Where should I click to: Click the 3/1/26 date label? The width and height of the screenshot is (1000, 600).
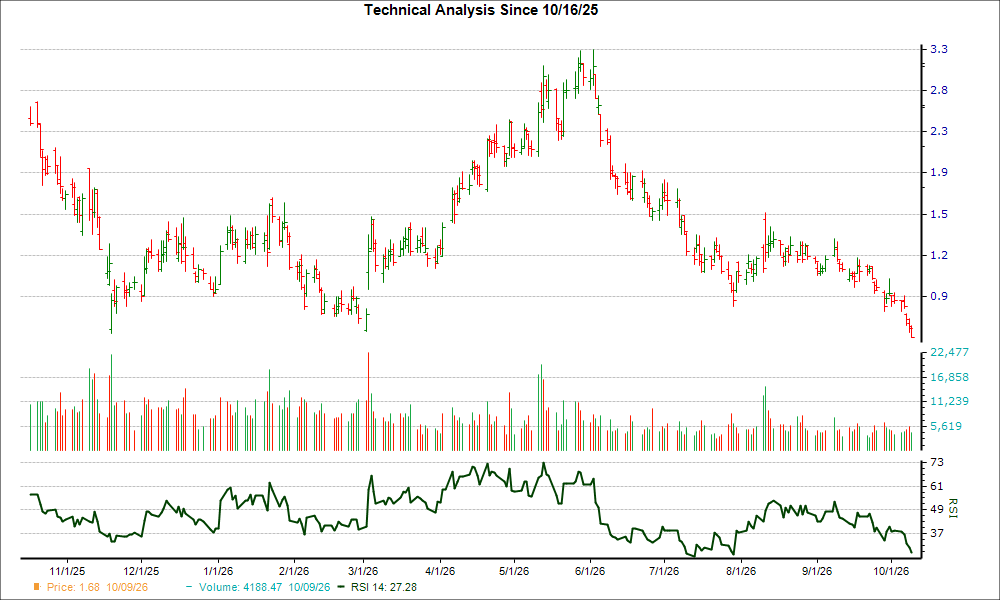point(363,571)
